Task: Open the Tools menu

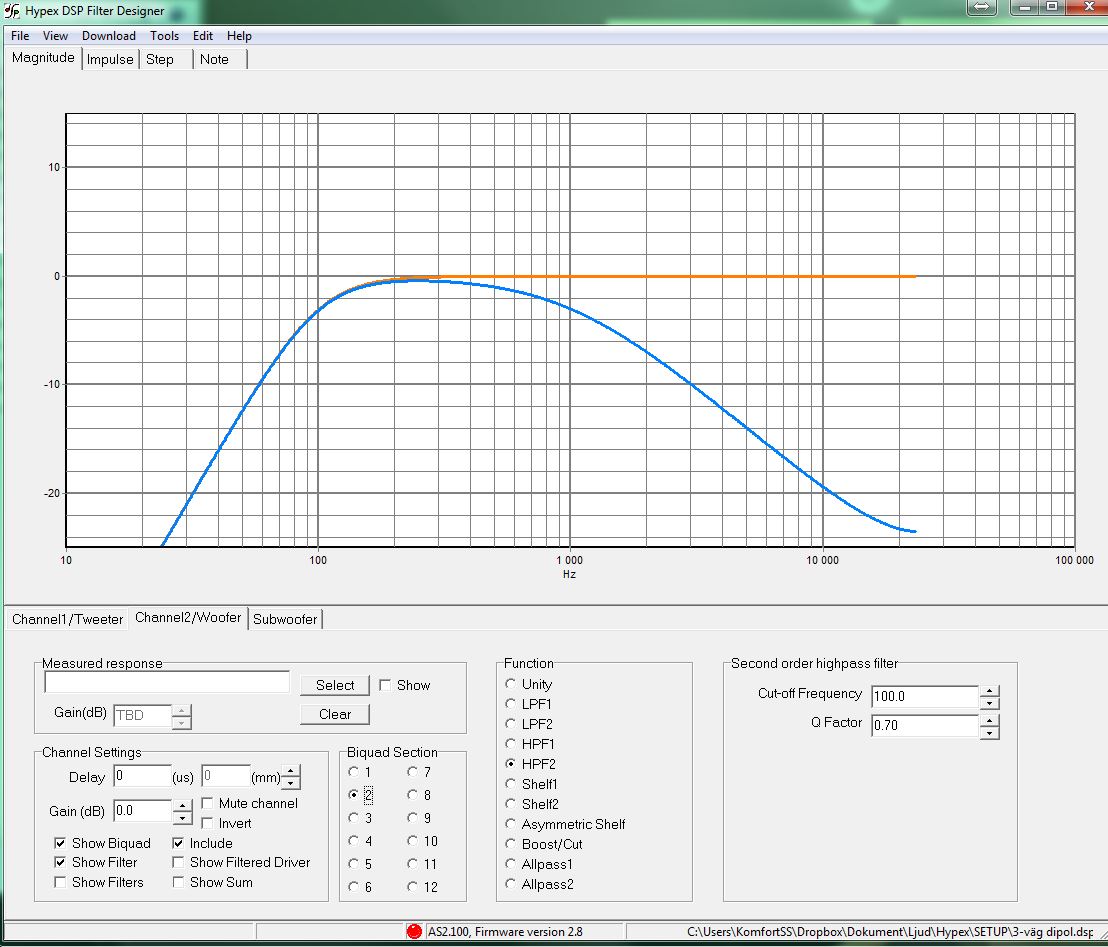Action: tap(164, 36)
